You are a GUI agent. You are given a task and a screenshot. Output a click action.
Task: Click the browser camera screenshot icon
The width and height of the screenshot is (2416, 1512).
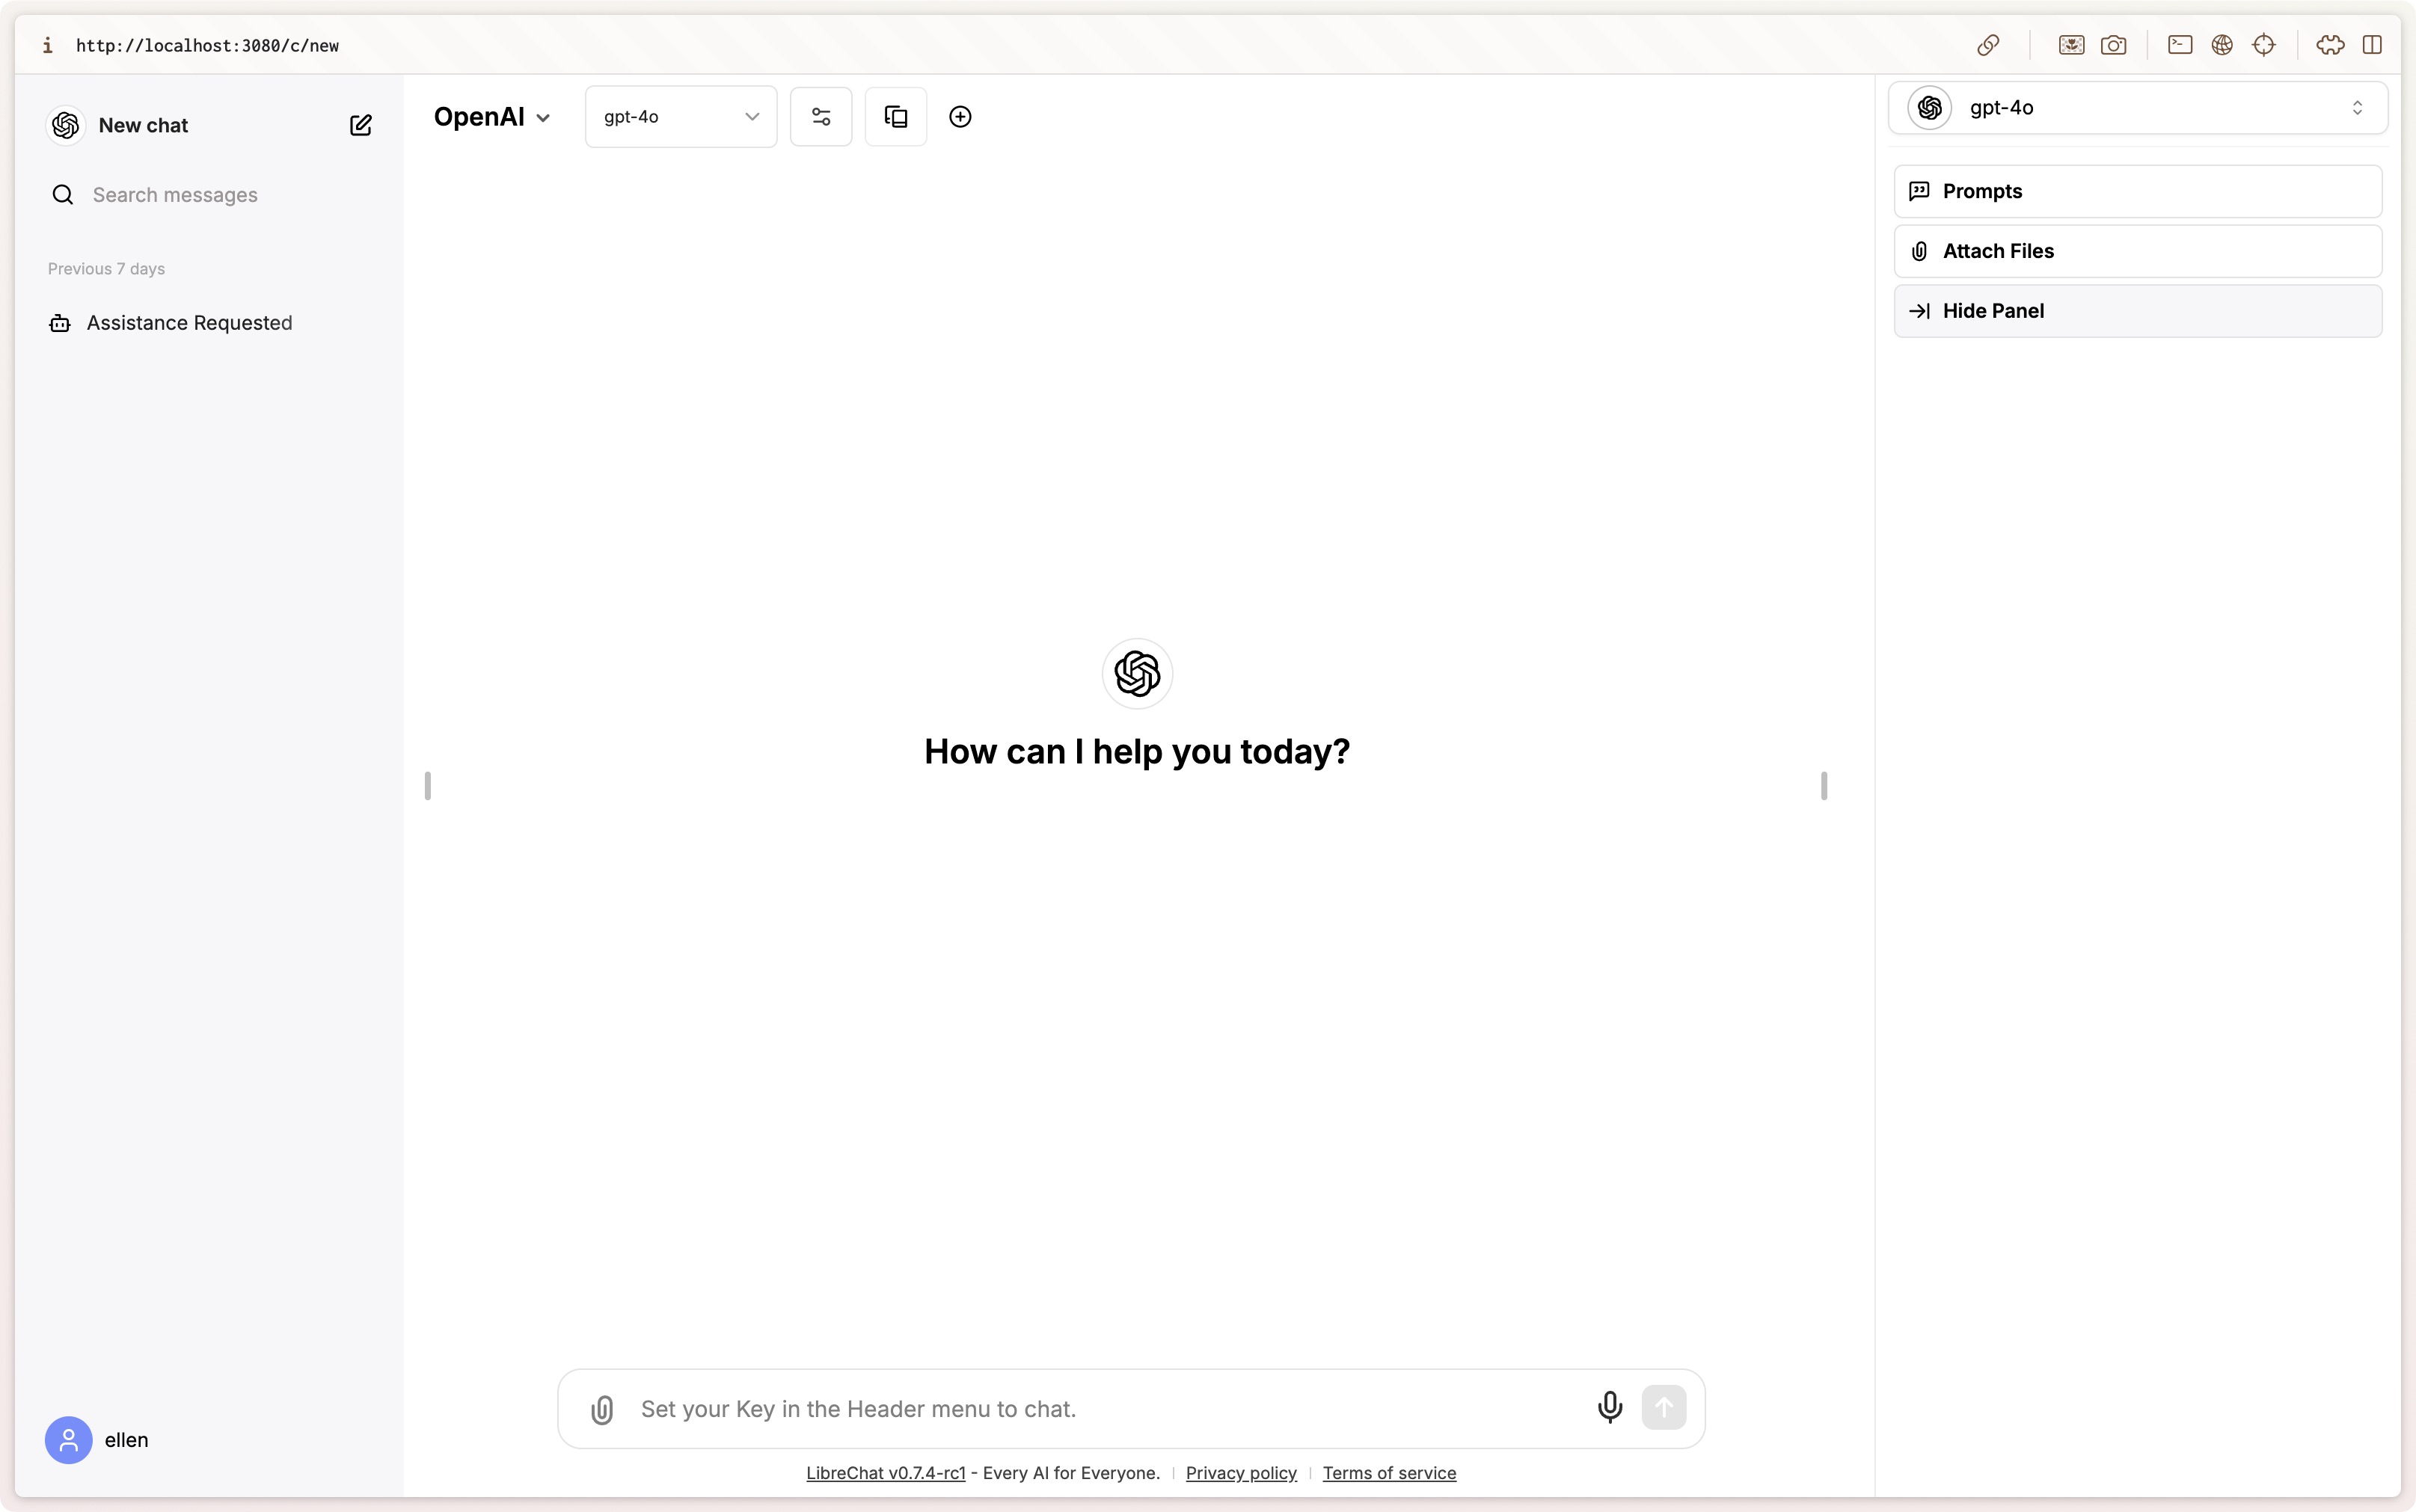[x=2113, y=45]
